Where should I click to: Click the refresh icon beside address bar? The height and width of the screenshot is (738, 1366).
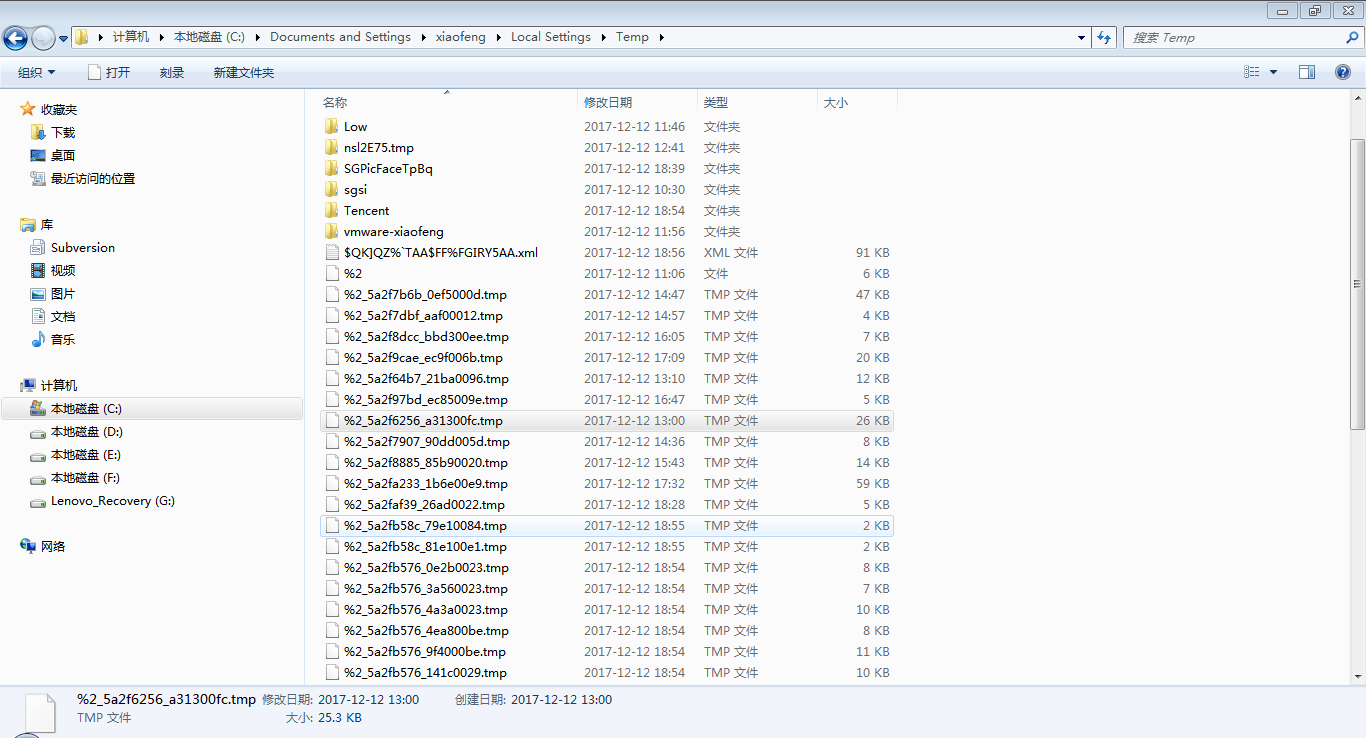[x=1104, y=37]
